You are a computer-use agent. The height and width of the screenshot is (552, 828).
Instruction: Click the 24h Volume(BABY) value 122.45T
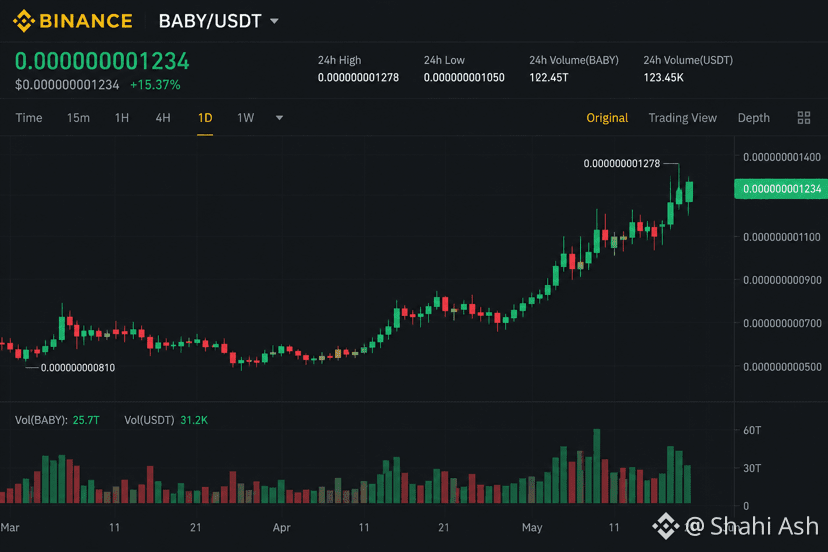point(549,78)
